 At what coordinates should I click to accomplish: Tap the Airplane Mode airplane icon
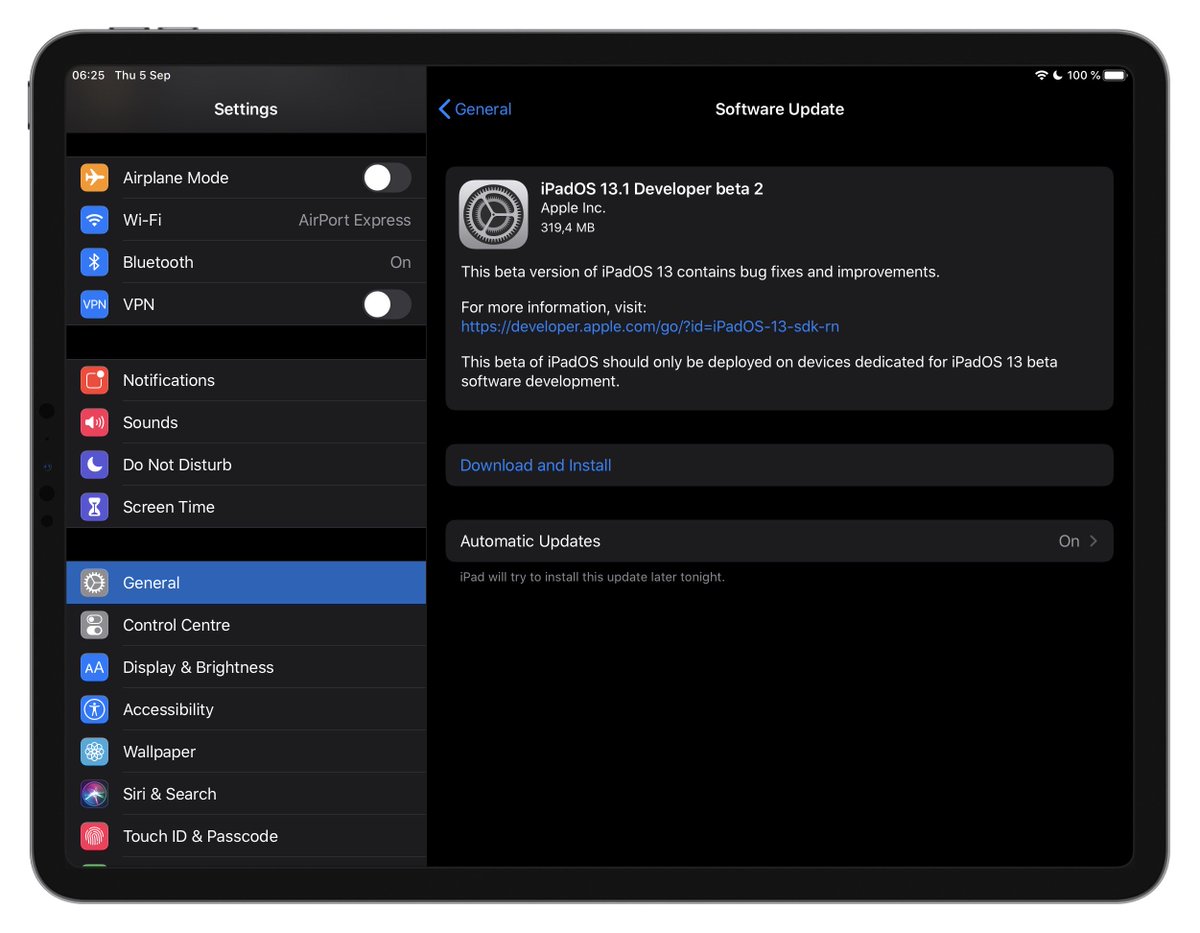point(93,177)
